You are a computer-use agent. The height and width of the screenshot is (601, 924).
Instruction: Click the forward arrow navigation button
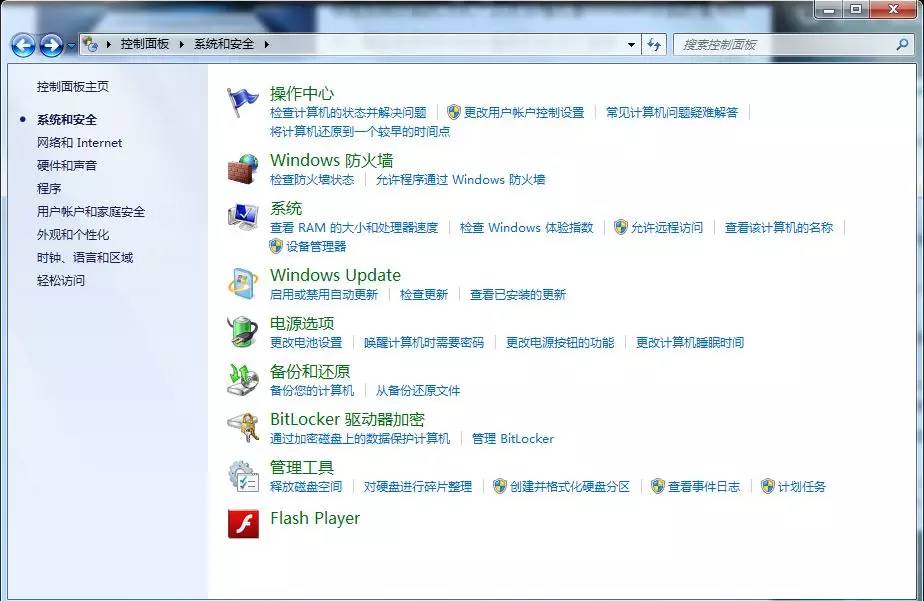(x=51, y=45)
